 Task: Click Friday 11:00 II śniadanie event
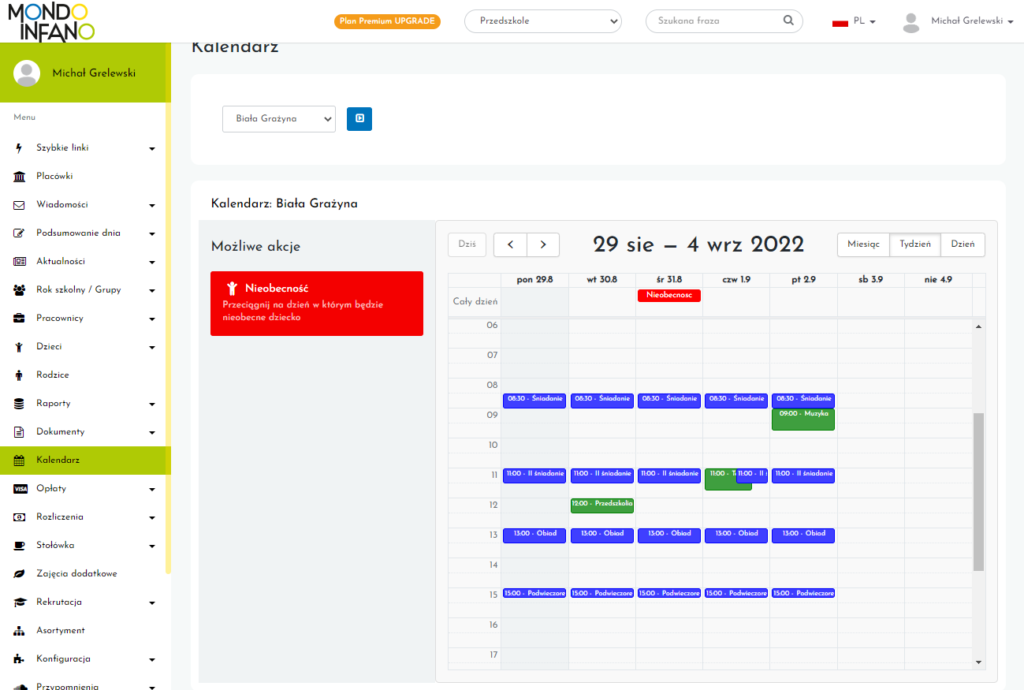click(803, 475)
